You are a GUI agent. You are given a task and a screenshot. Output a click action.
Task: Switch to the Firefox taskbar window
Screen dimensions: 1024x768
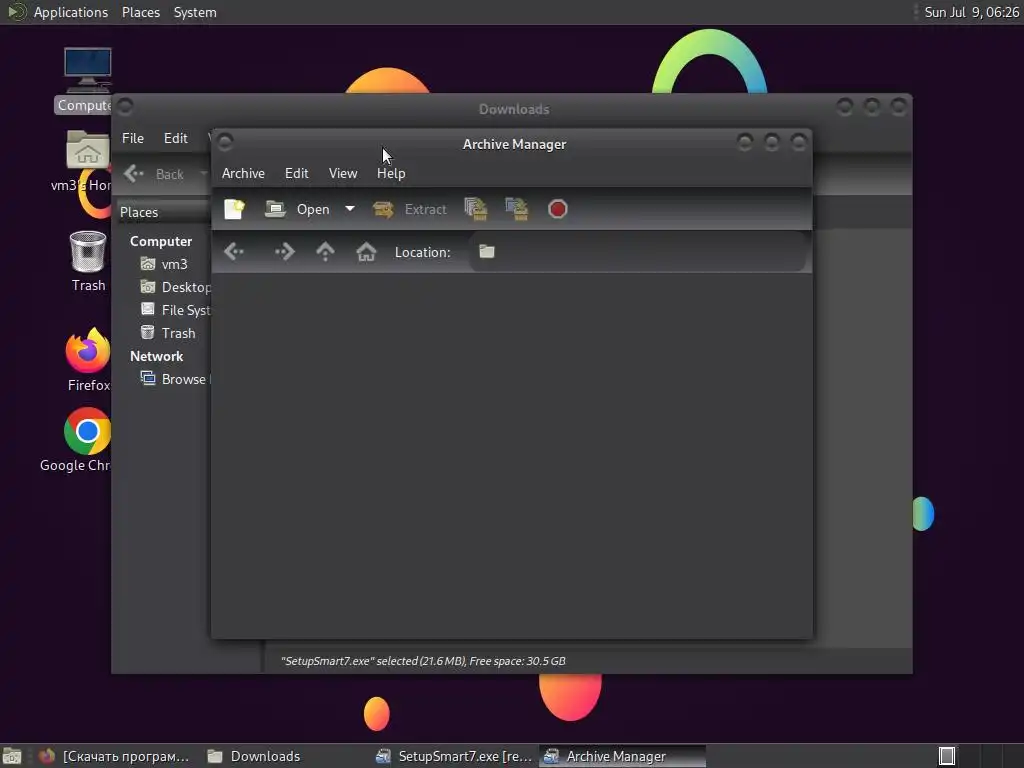click(x=116, y=756)
